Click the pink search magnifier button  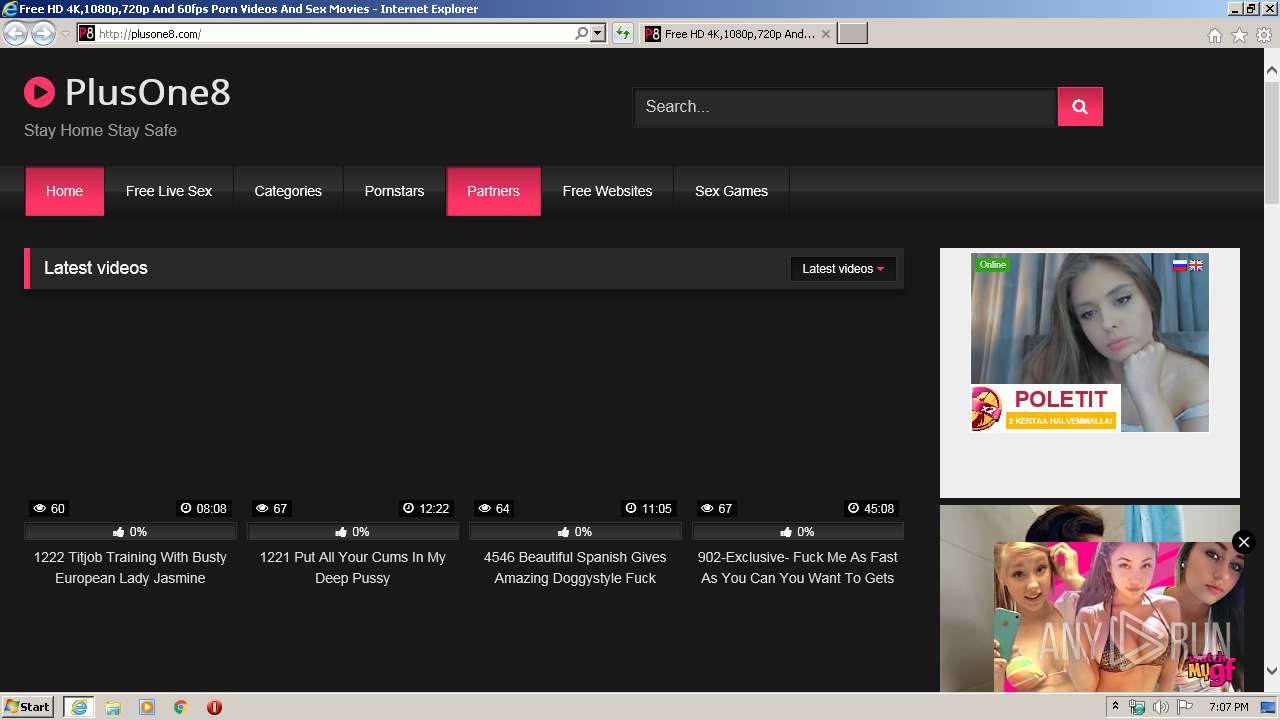[x=1080, y=107]
